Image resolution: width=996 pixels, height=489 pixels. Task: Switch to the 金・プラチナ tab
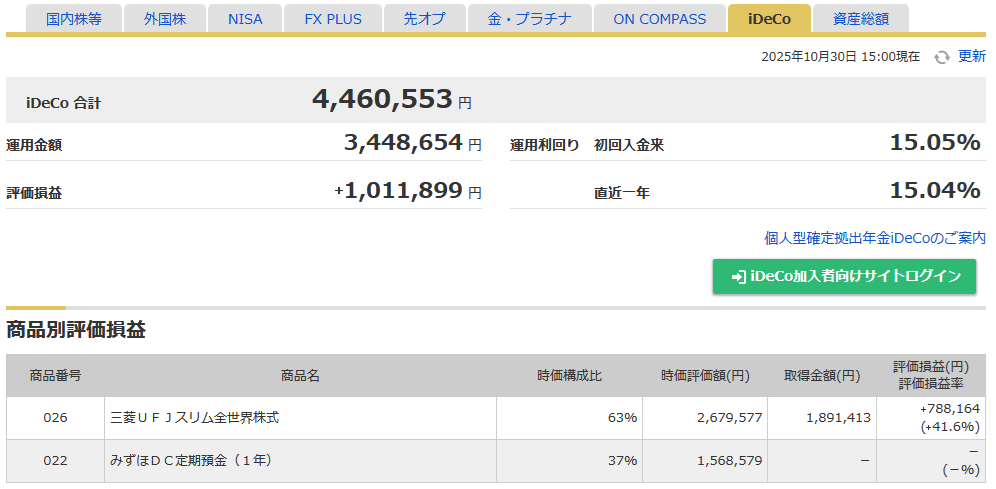point(529,19)
